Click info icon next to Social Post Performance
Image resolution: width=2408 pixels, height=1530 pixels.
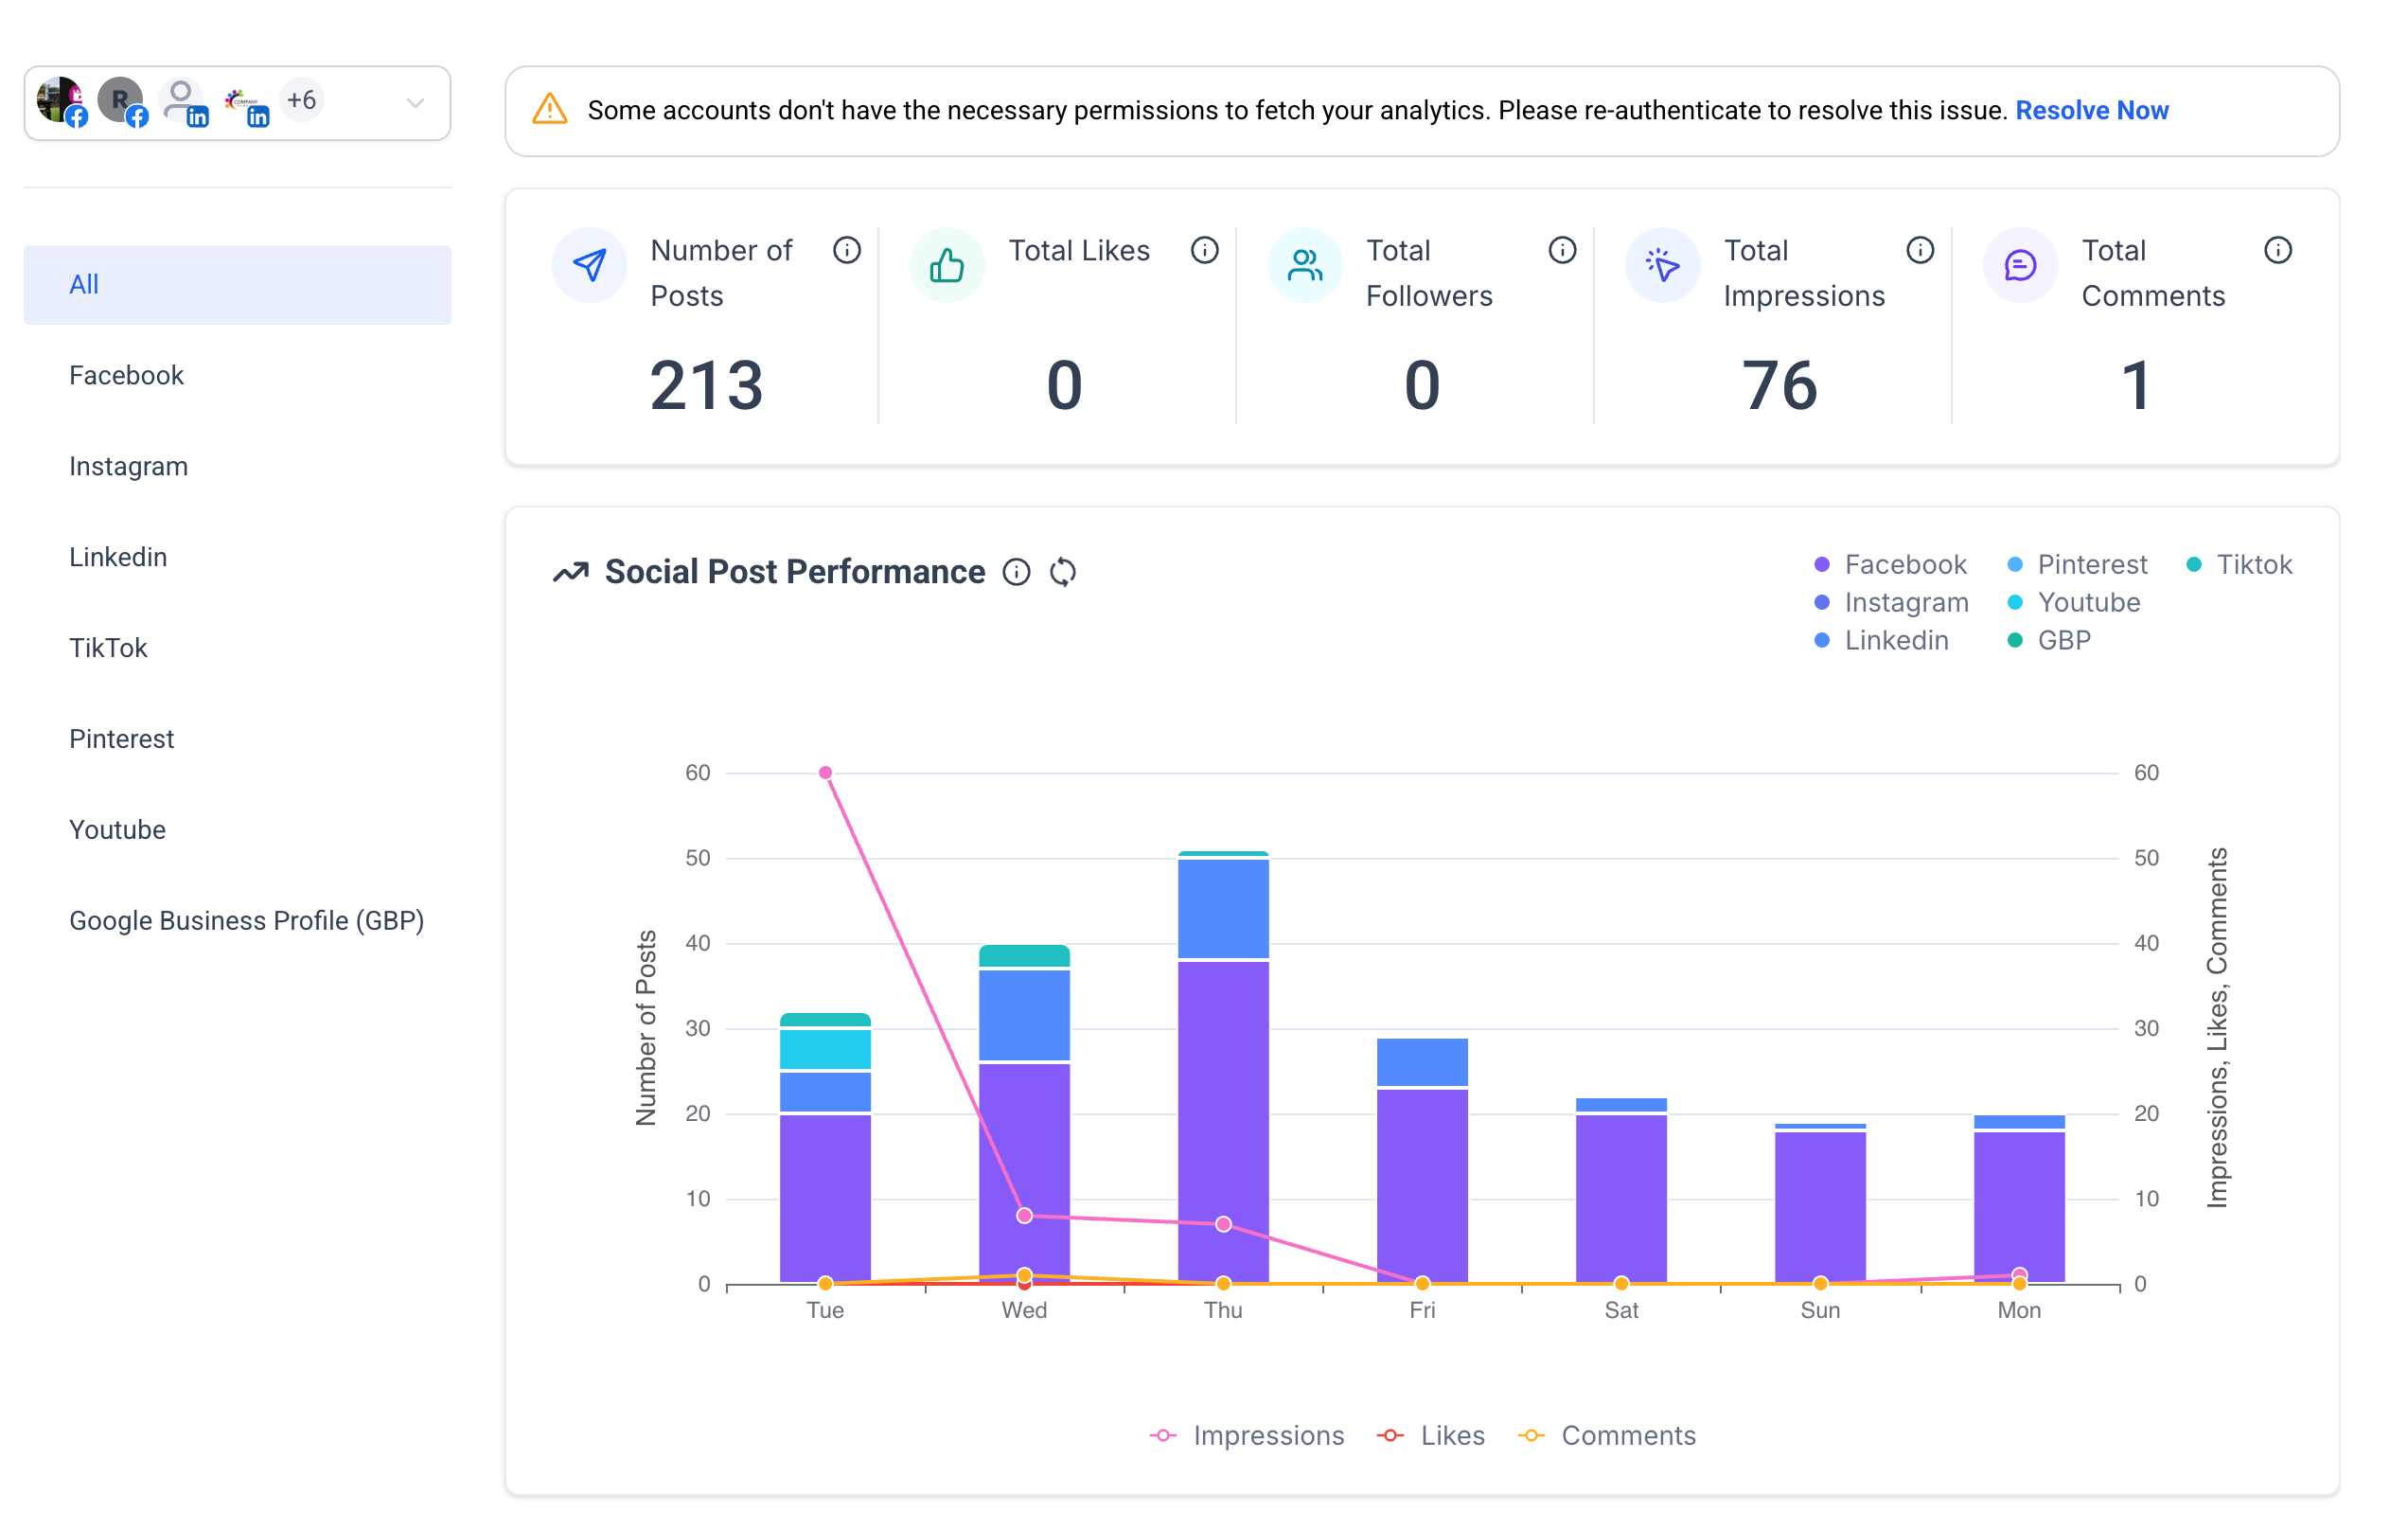(1016, 572)
